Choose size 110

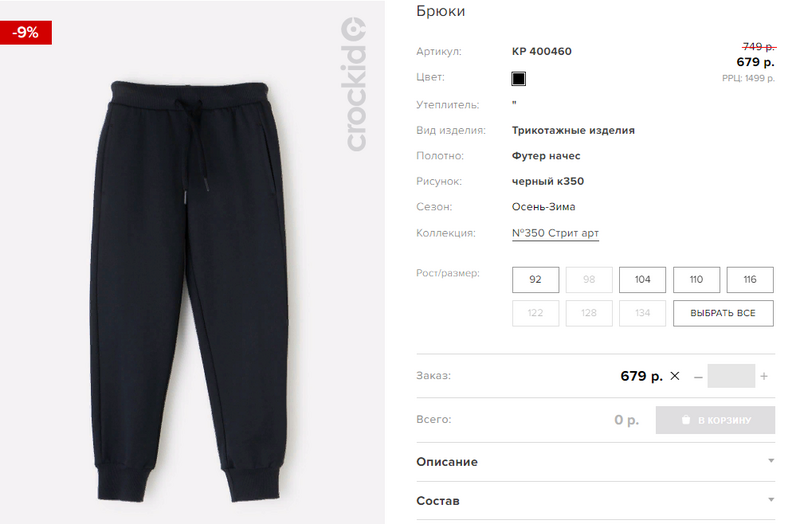696,280
